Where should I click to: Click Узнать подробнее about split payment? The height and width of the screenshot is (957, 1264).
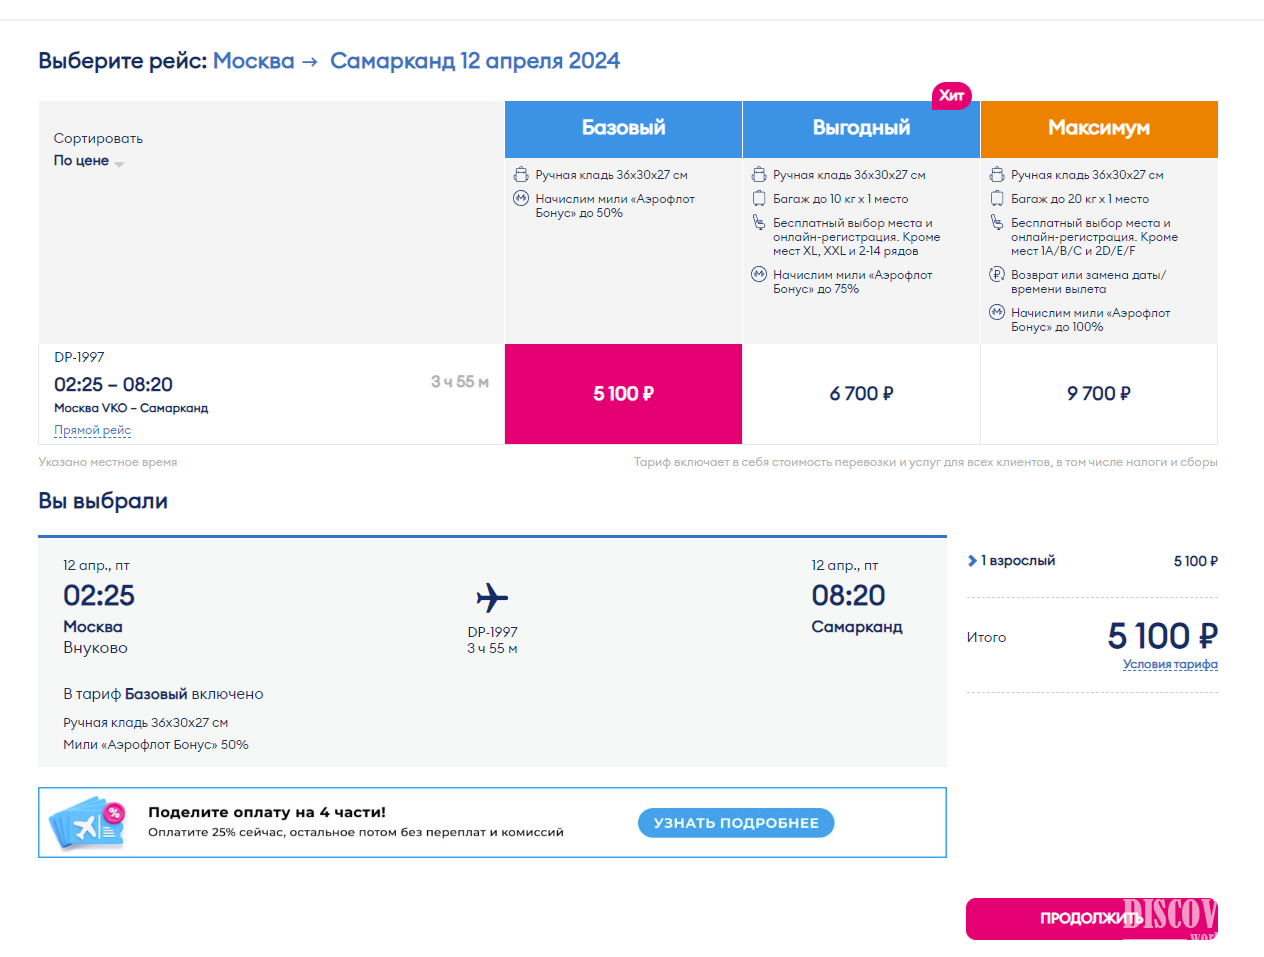point(736,823)
